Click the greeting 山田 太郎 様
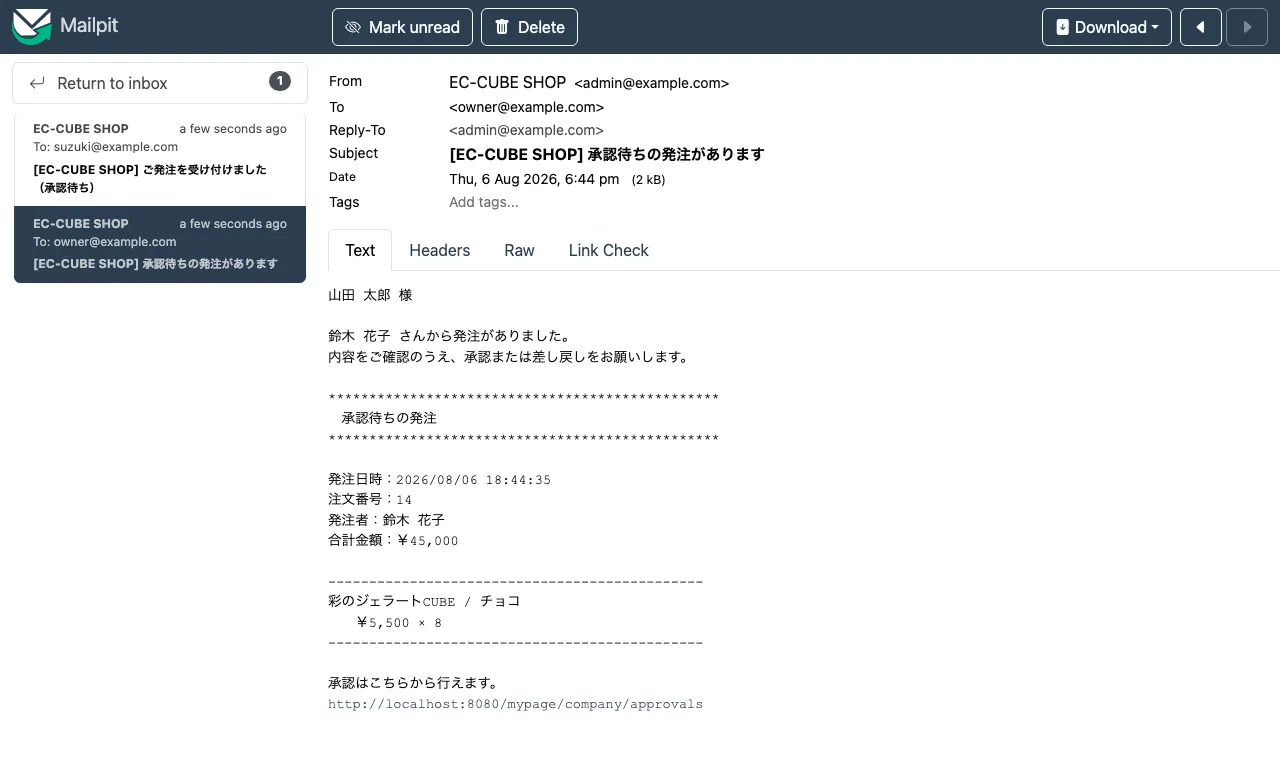 click(370, 295)
